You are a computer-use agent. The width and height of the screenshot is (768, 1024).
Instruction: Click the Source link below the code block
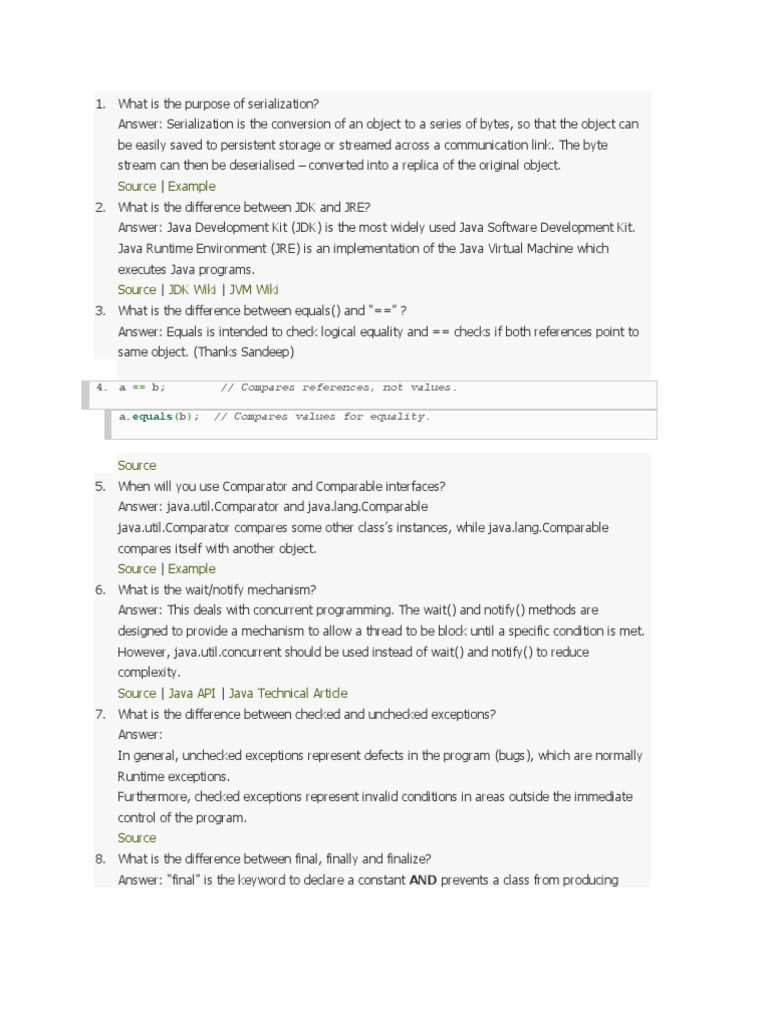tap(137, 465)
